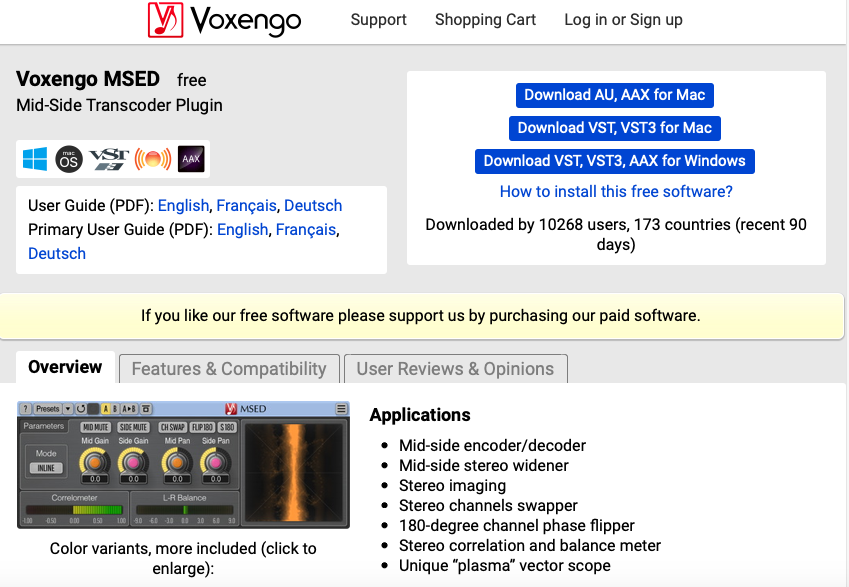Click the macOS compatibility icon
The image size is (849, 587).
tap(68, 158)
